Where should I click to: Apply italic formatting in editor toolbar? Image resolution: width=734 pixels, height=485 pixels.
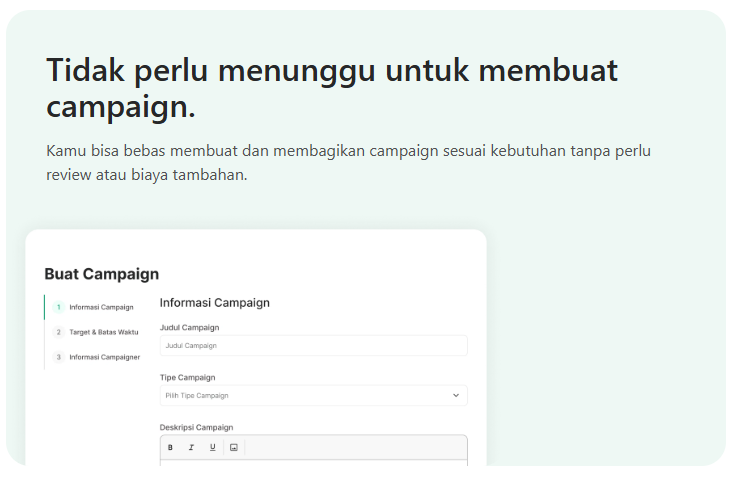(191, 448)
